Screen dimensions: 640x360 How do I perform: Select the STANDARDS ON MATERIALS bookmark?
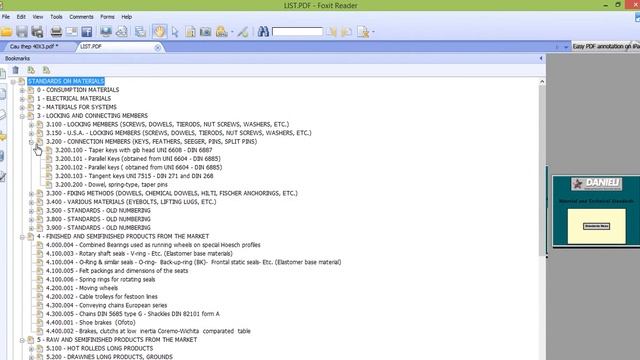pos(66,81)
